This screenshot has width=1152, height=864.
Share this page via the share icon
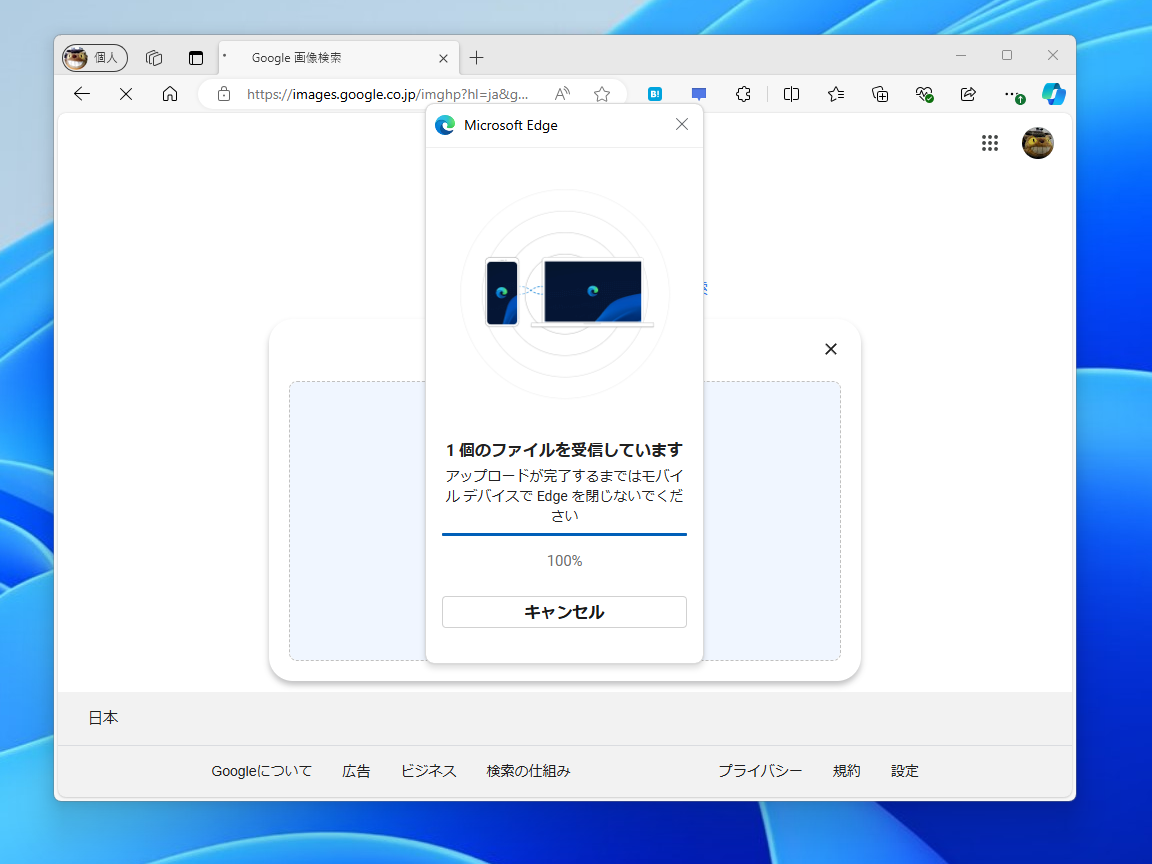967,94
